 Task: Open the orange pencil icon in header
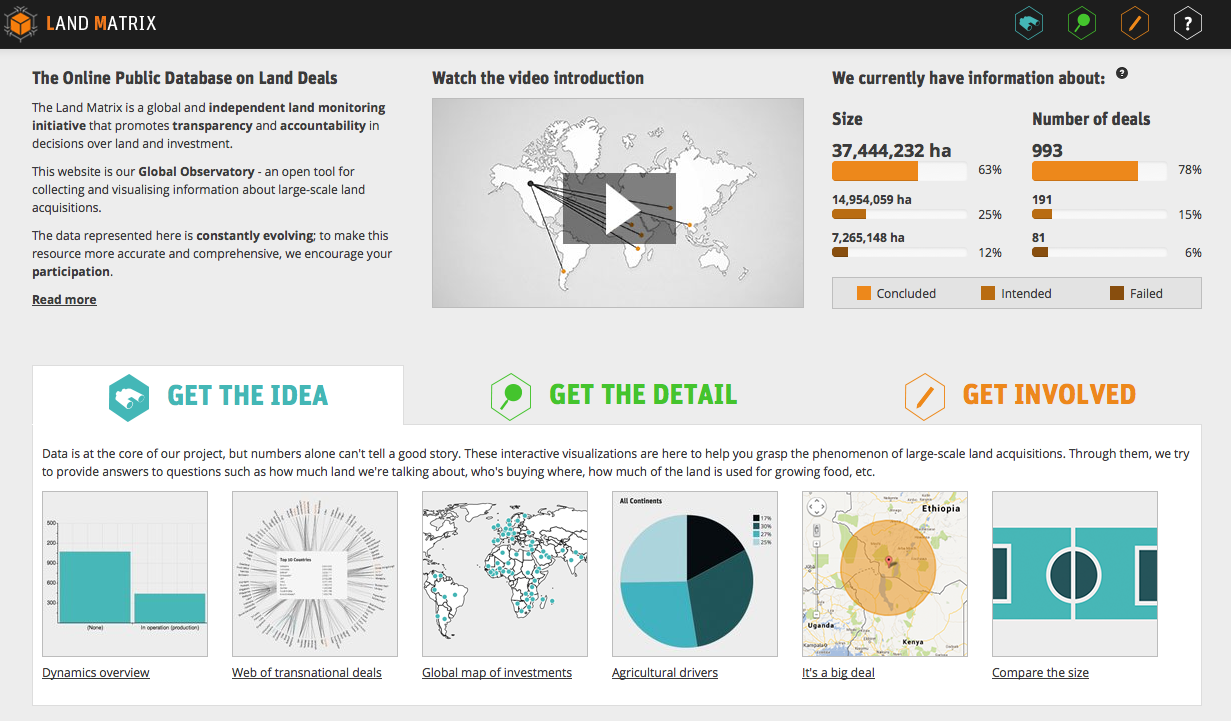1134,24
